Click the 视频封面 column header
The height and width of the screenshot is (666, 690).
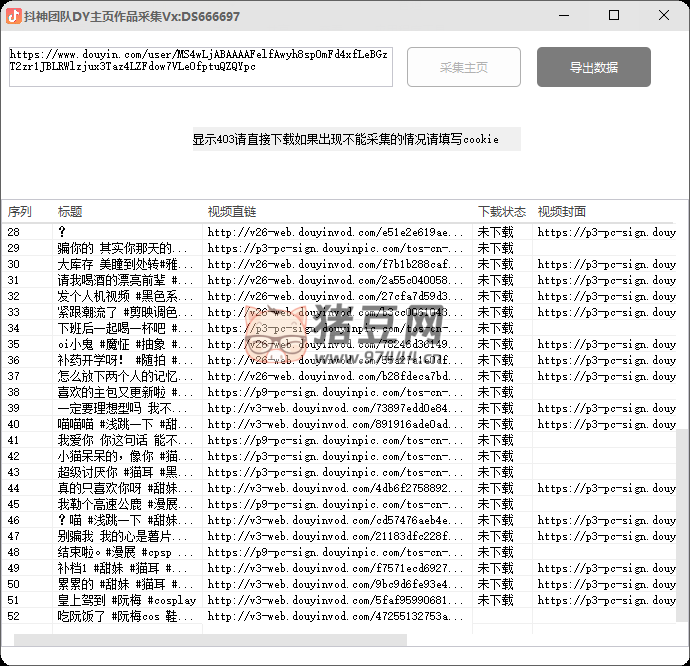tap(562, 212)
